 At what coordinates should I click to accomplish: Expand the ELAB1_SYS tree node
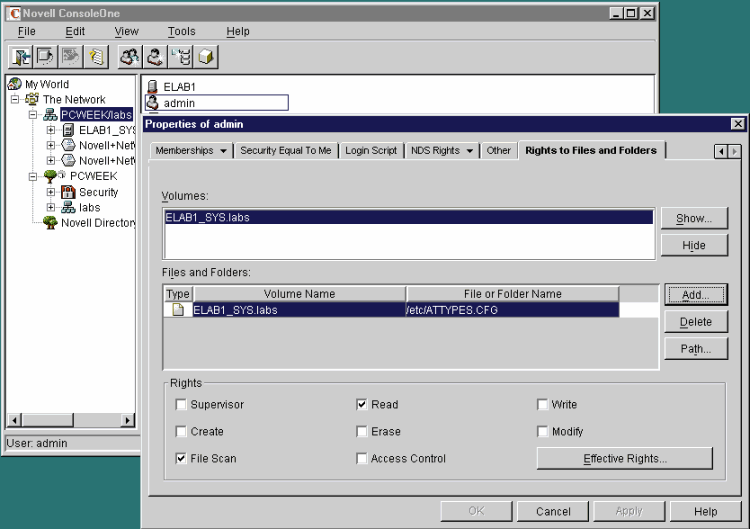tap(51, 130)
